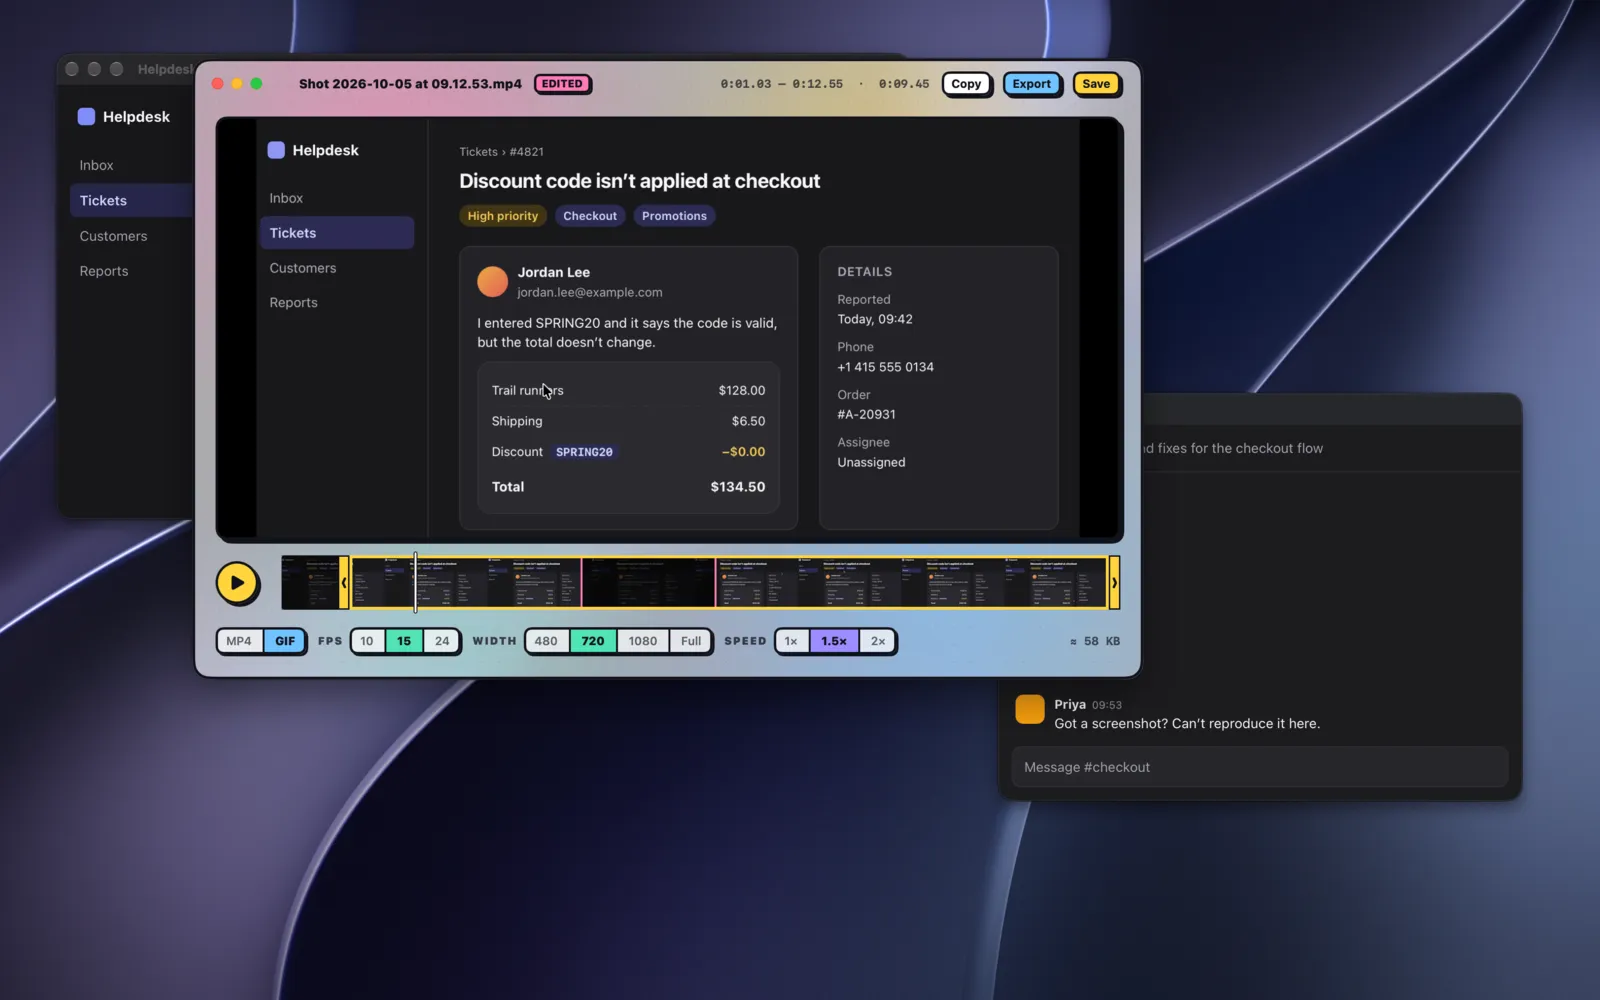Switch export format to MP4
Viewport: 1600px width, 1000px height.
(x=239, y=641)
